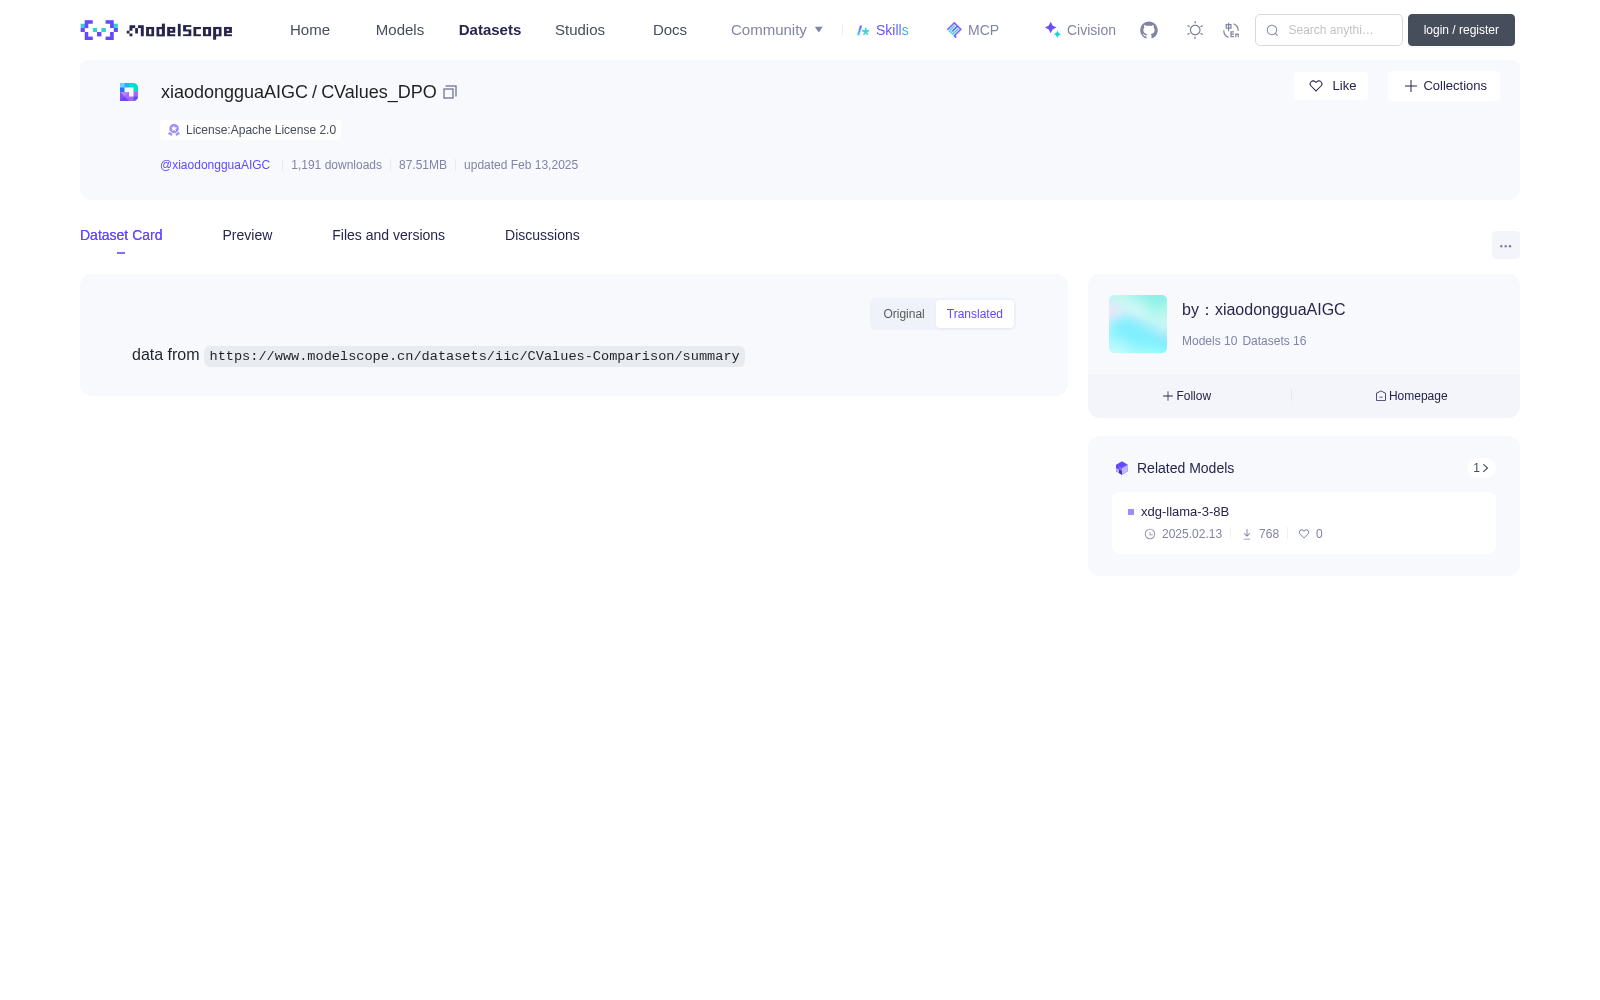
Task: Click the Civision stars icon
Action: coord(1052,30)
